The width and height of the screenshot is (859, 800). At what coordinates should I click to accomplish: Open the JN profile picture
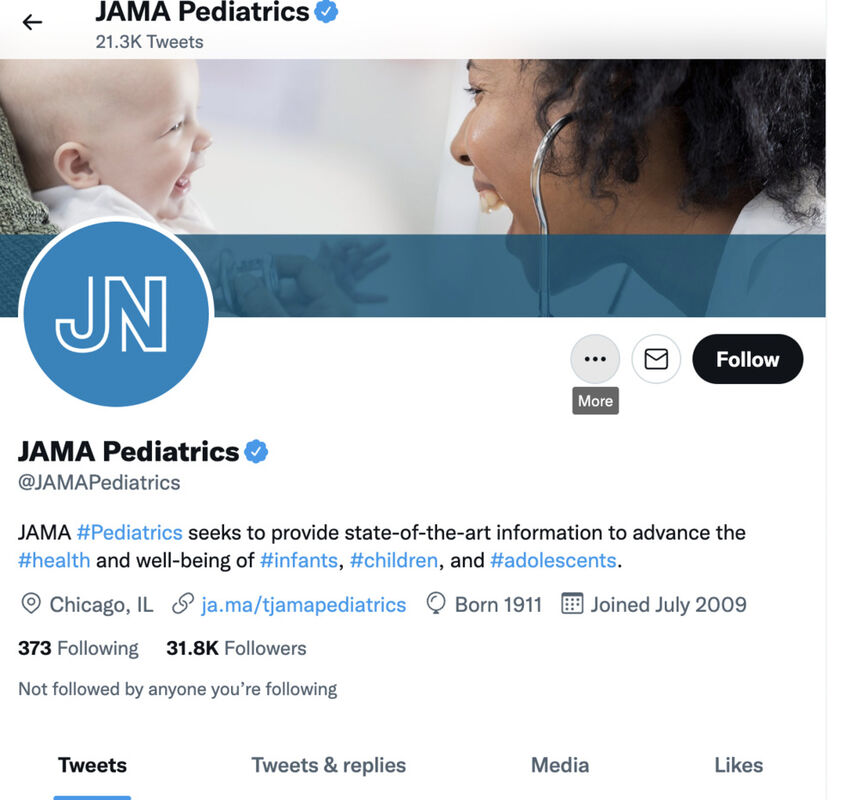tap(116, 313)
